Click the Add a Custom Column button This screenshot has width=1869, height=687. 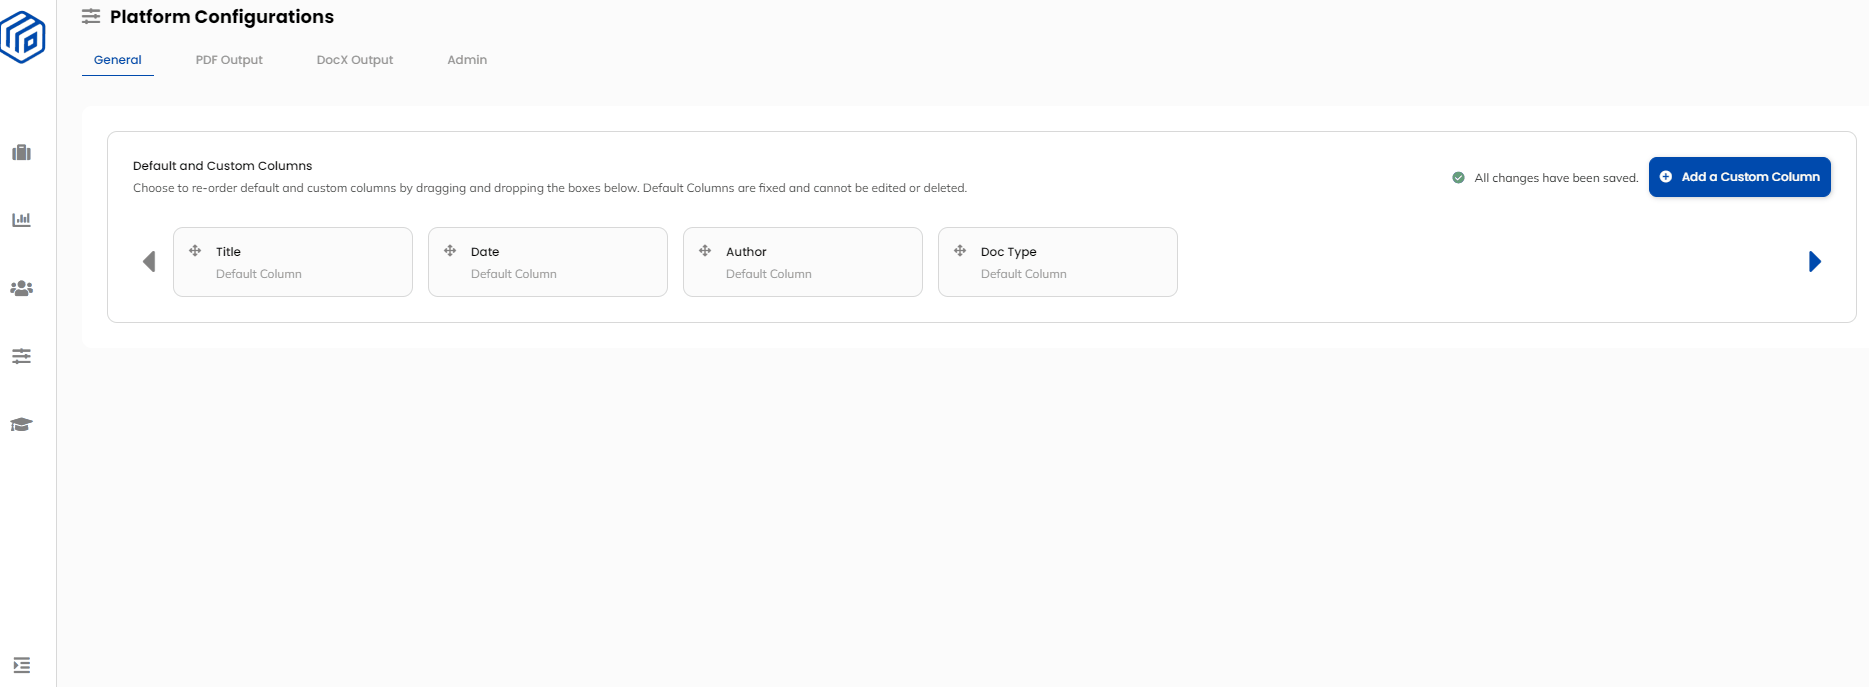(x=1740, y=176)
